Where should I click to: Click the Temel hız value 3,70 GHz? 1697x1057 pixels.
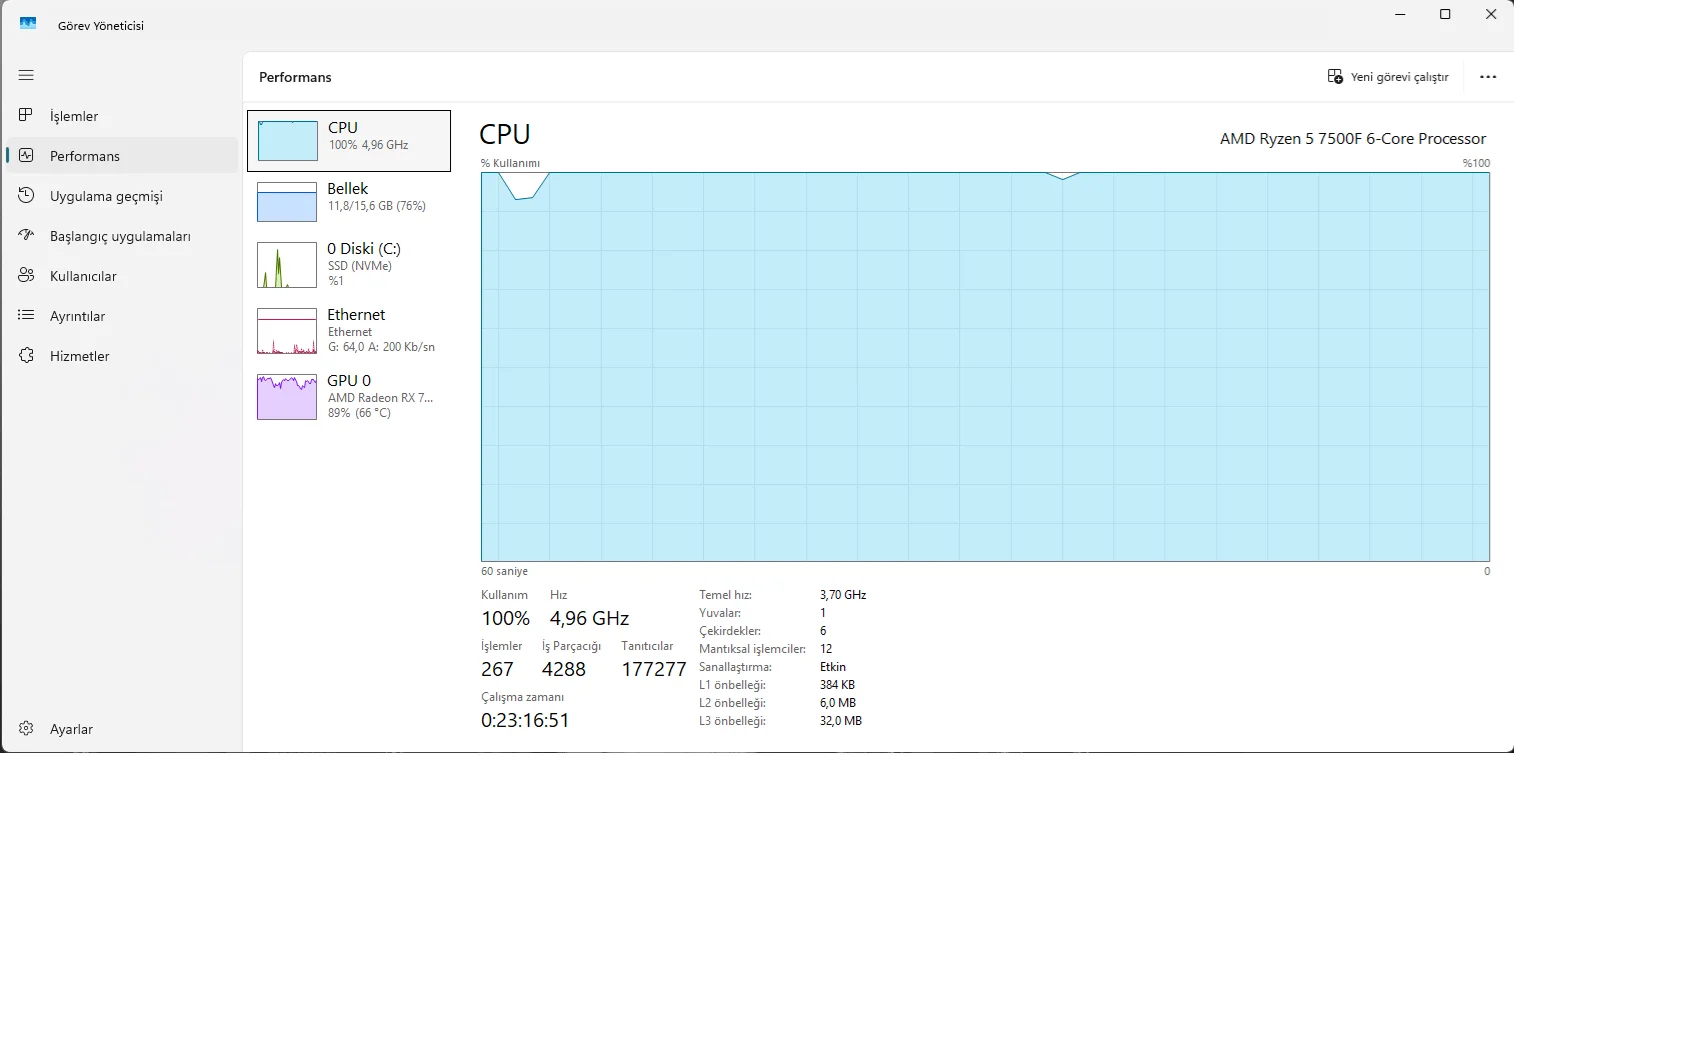[x=843, y=595]
